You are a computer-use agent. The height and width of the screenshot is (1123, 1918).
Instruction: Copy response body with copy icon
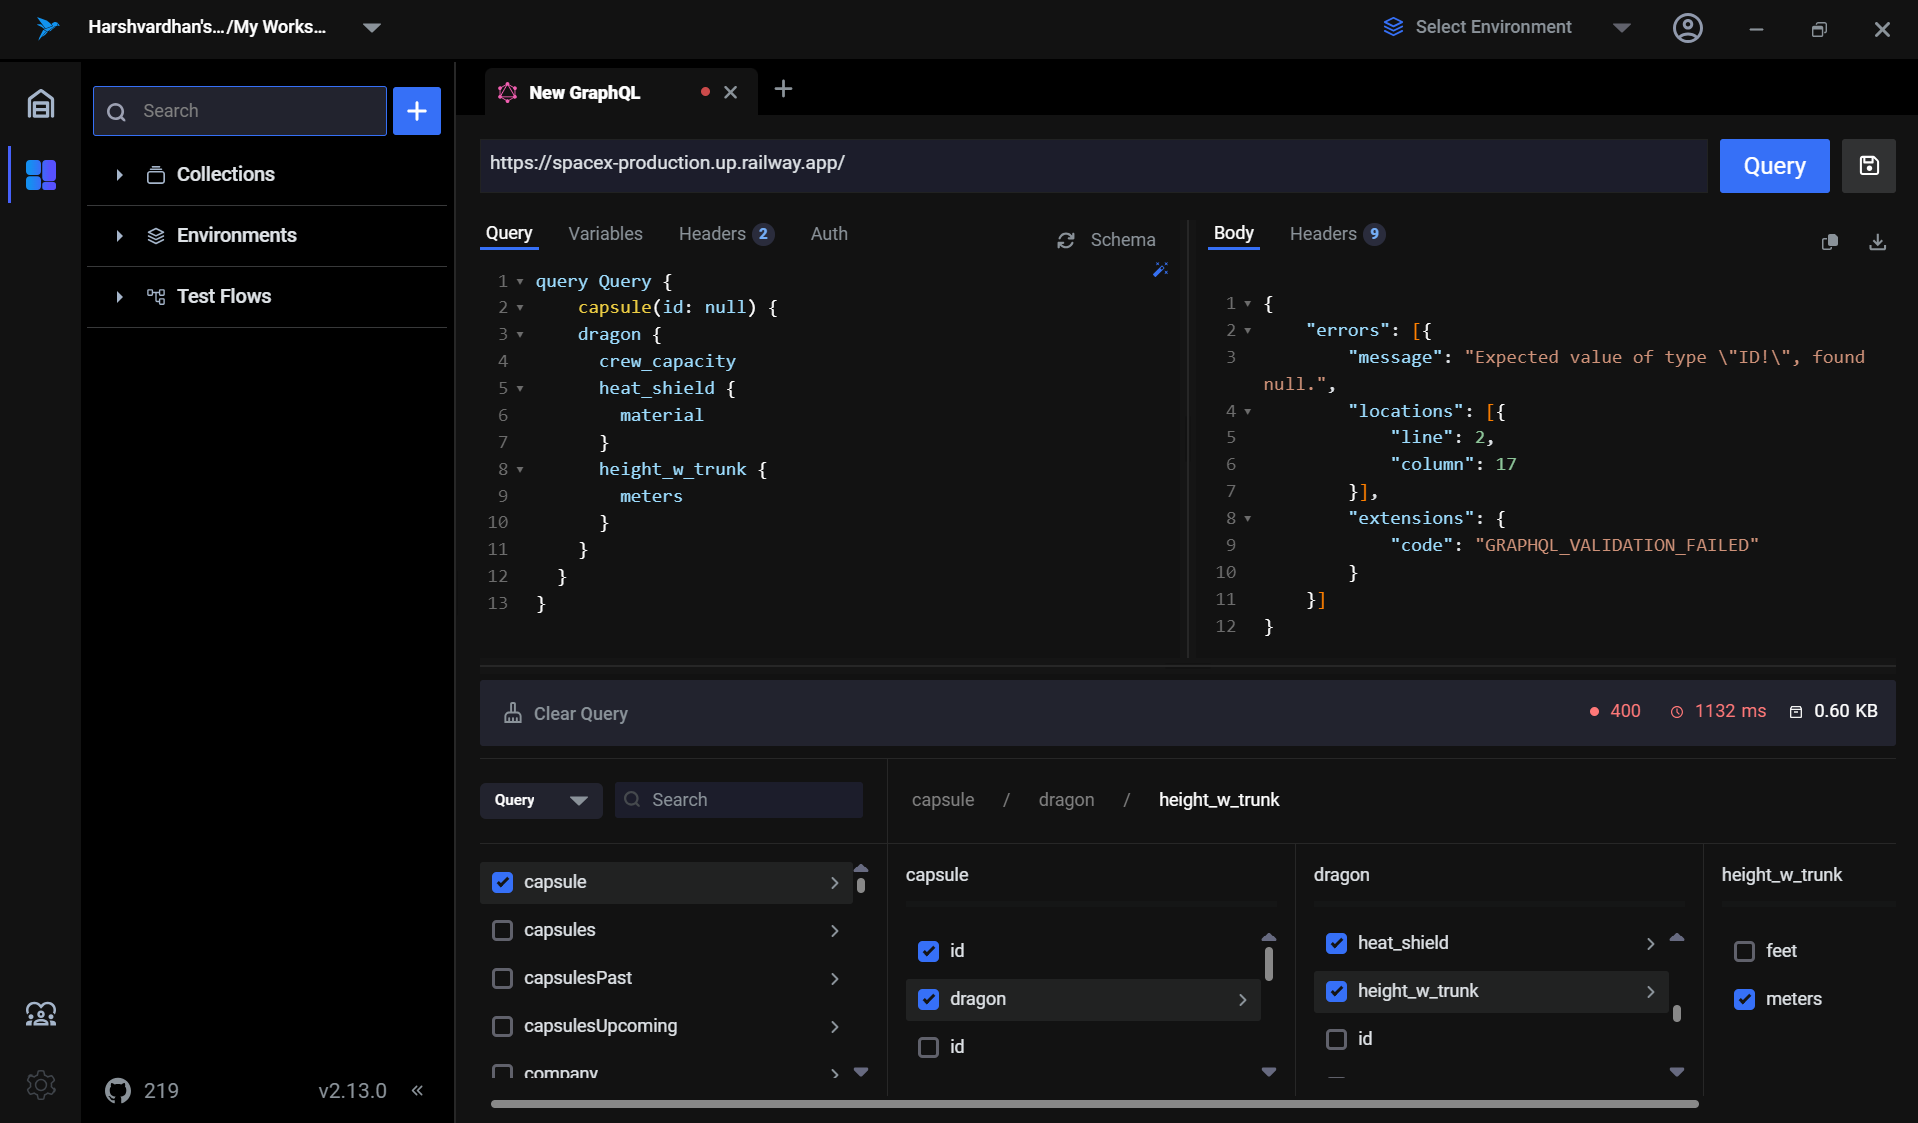1830,242
